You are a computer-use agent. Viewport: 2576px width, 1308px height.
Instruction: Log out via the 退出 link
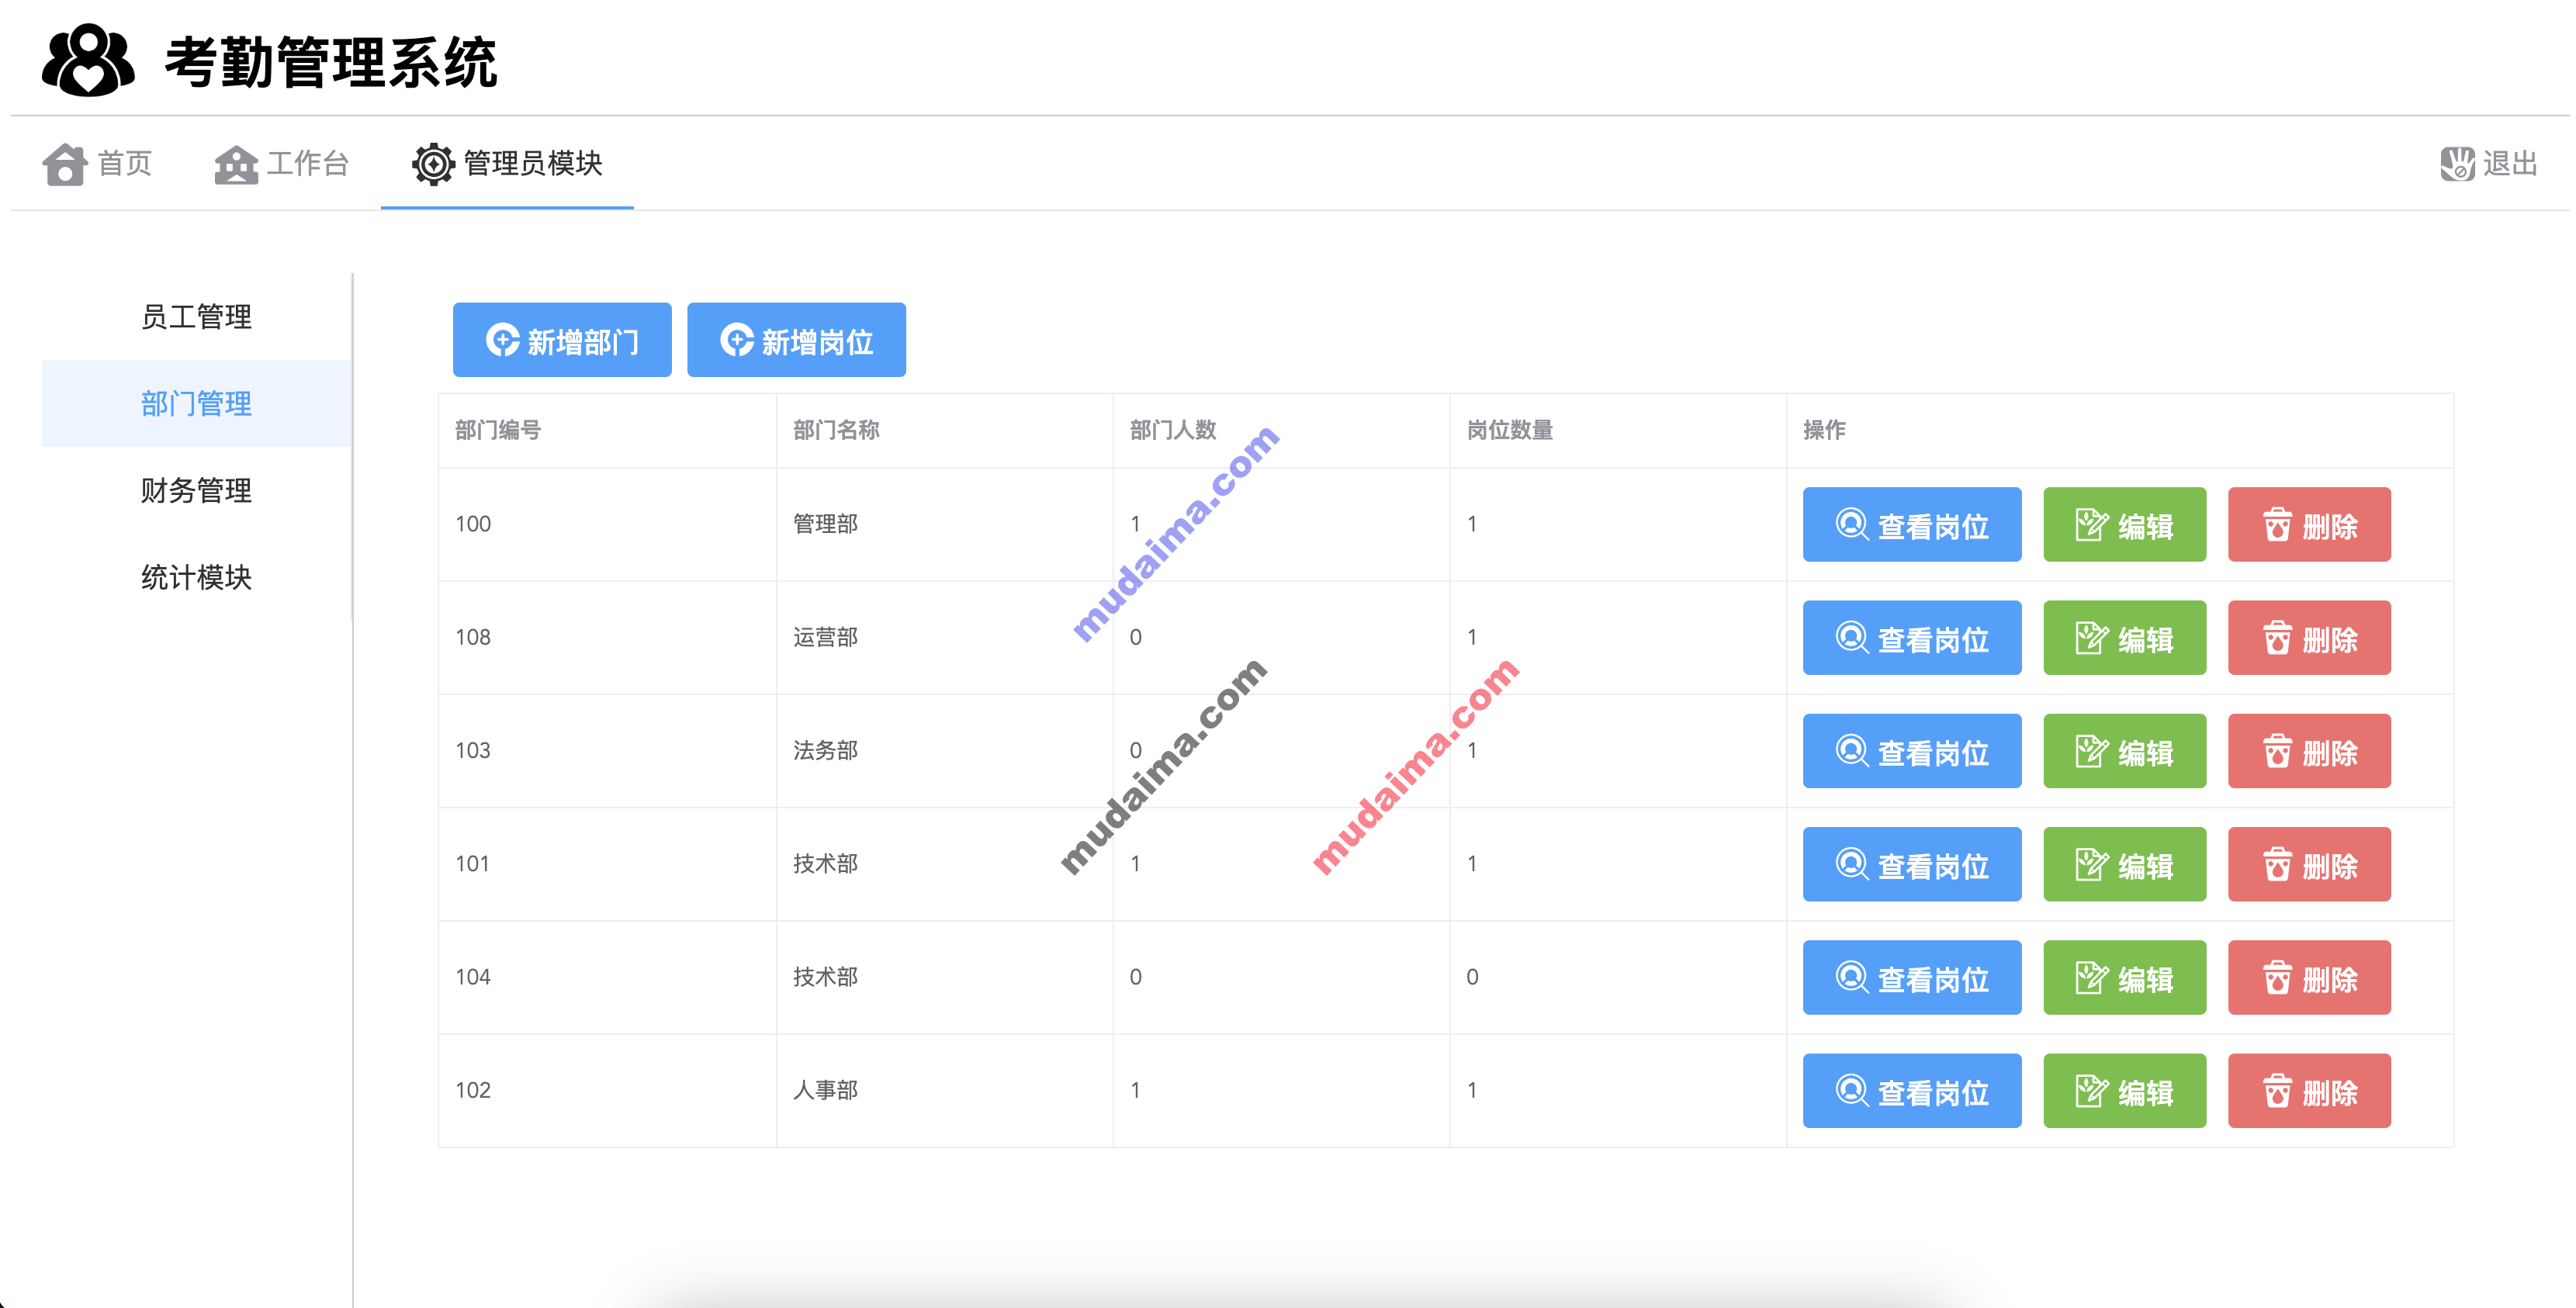coord(2489,164)
